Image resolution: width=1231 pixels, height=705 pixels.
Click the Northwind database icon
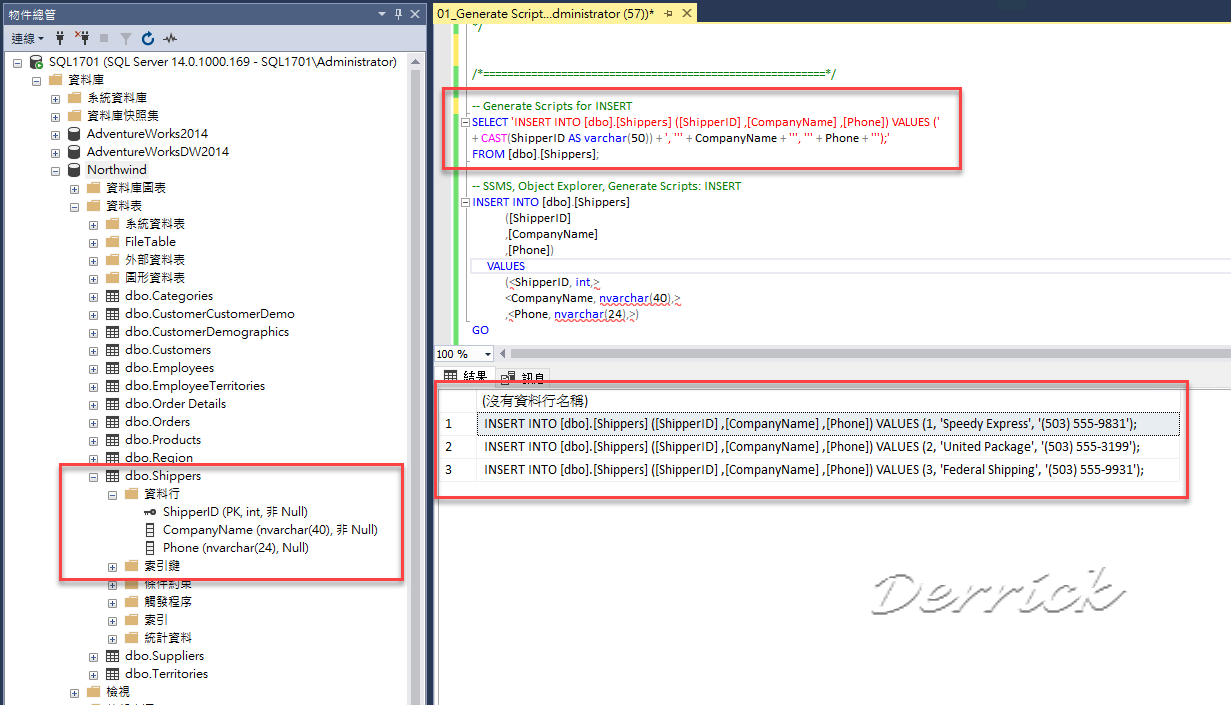click(71, 169)
